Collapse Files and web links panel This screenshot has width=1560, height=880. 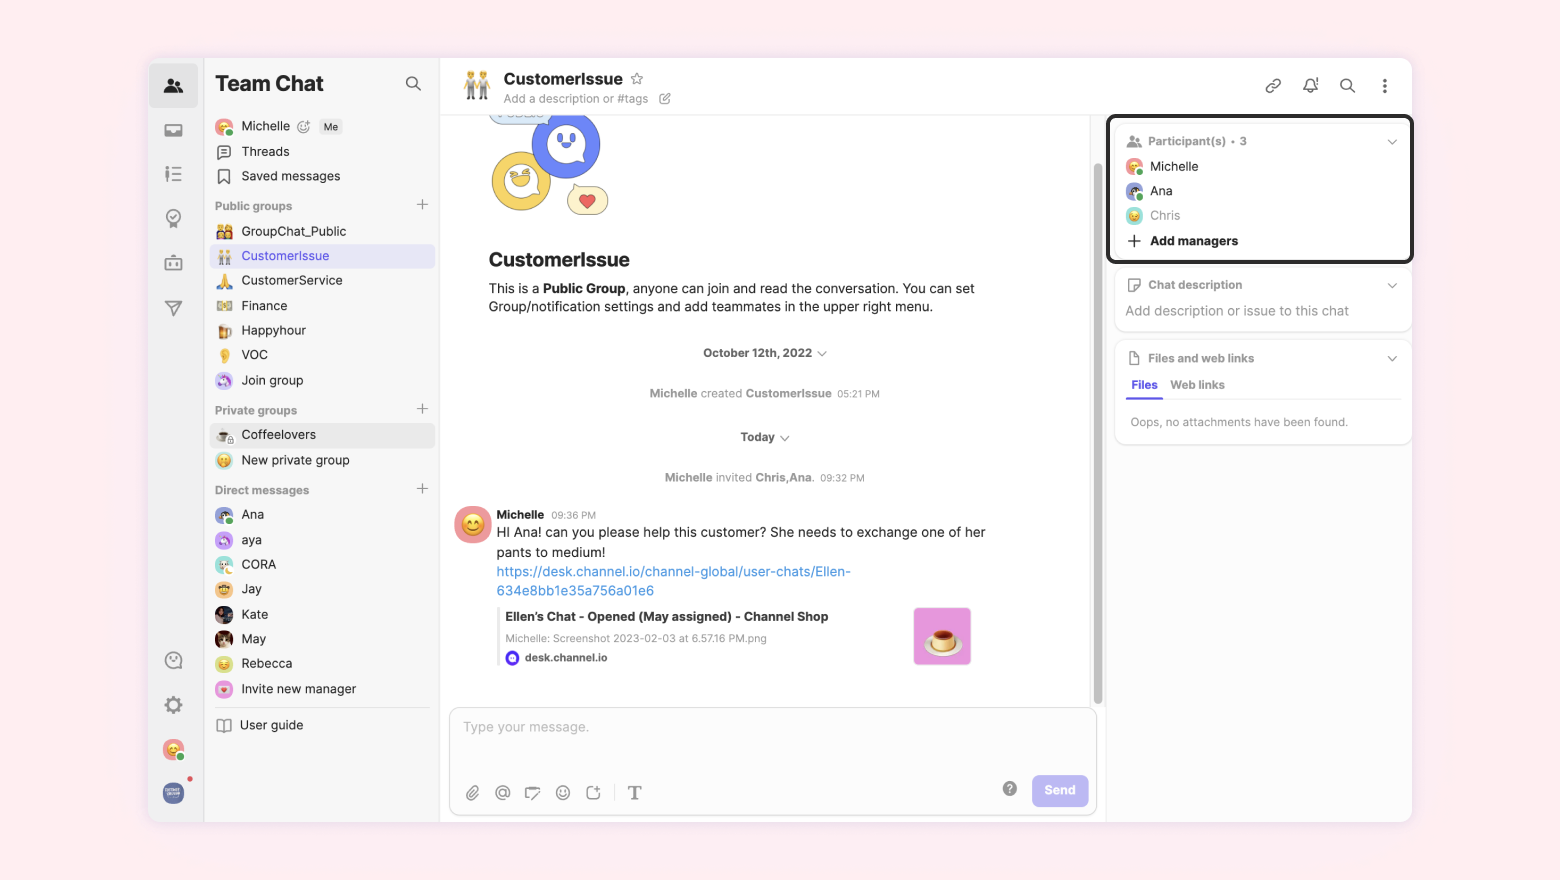coord(1392,359)
